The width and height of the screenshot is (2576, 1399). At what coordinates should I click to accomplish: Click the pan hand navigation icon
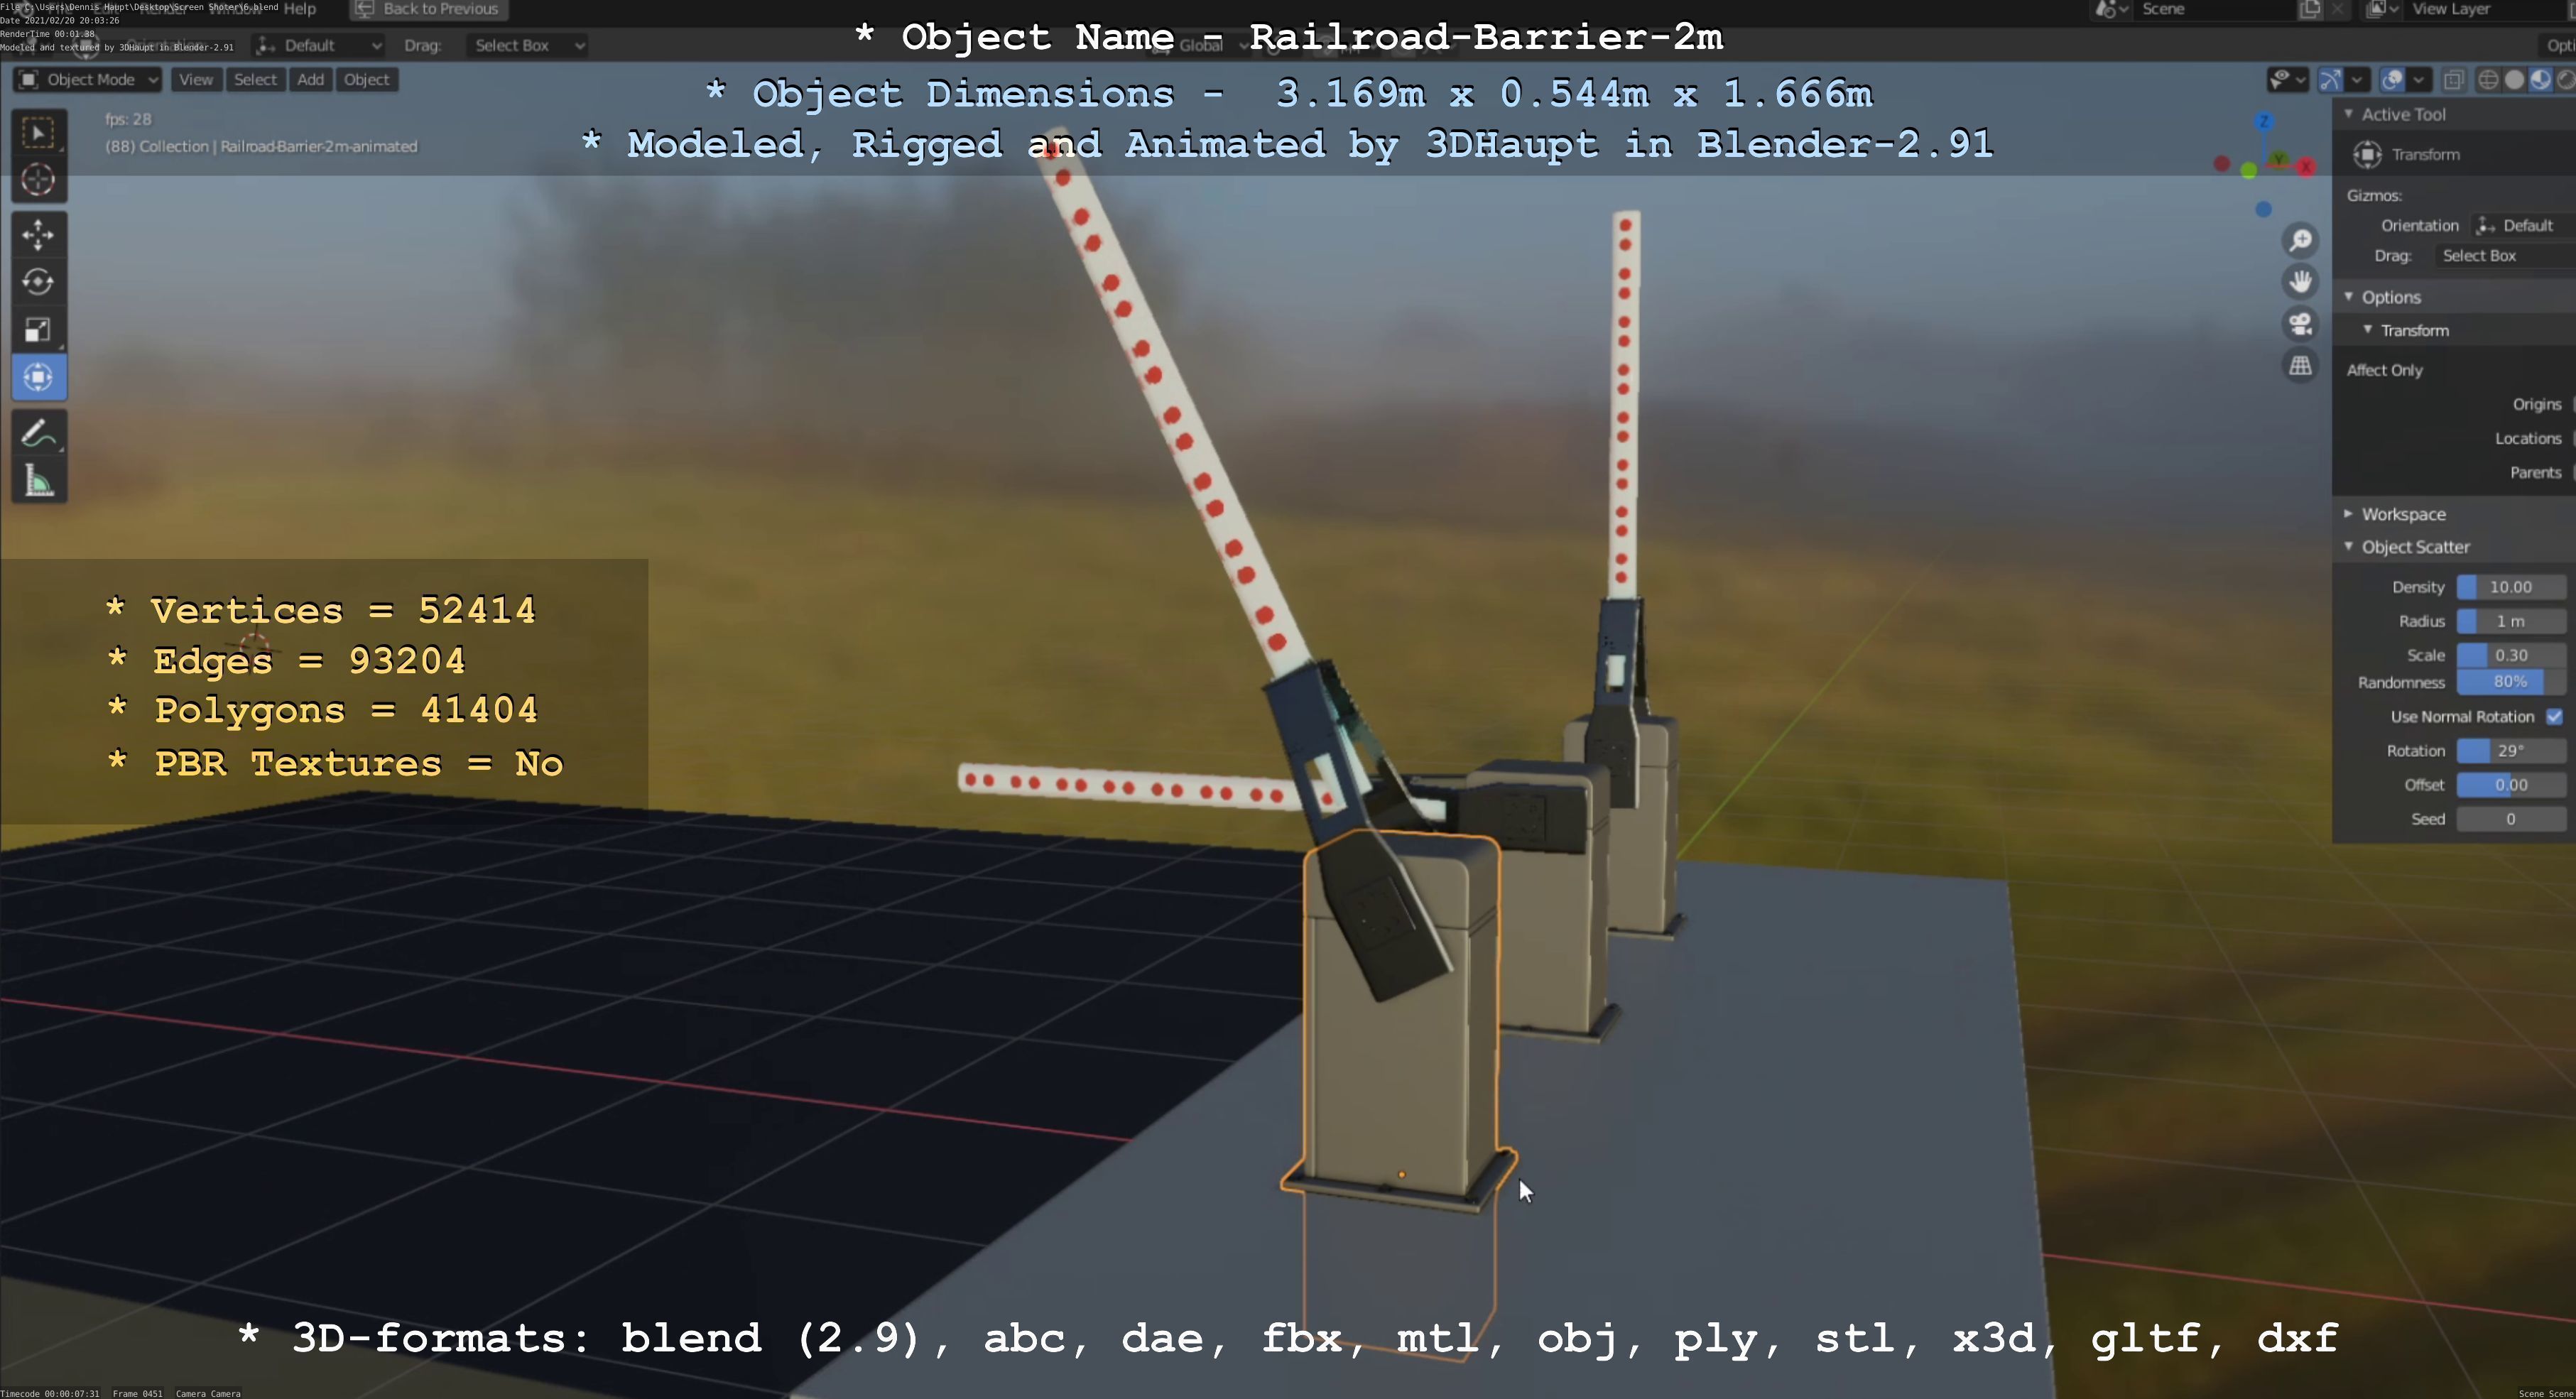2300,282
